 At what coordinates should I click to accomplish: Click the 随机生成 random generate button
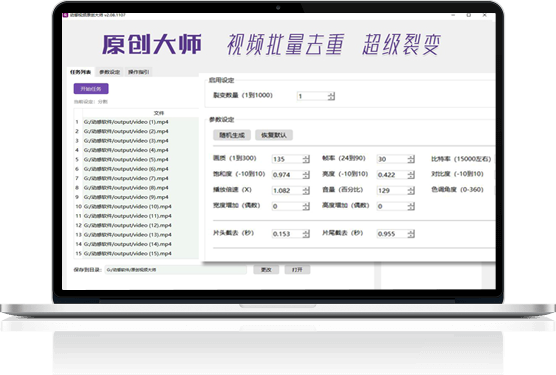pyautogui.click(x=232, y=135)
